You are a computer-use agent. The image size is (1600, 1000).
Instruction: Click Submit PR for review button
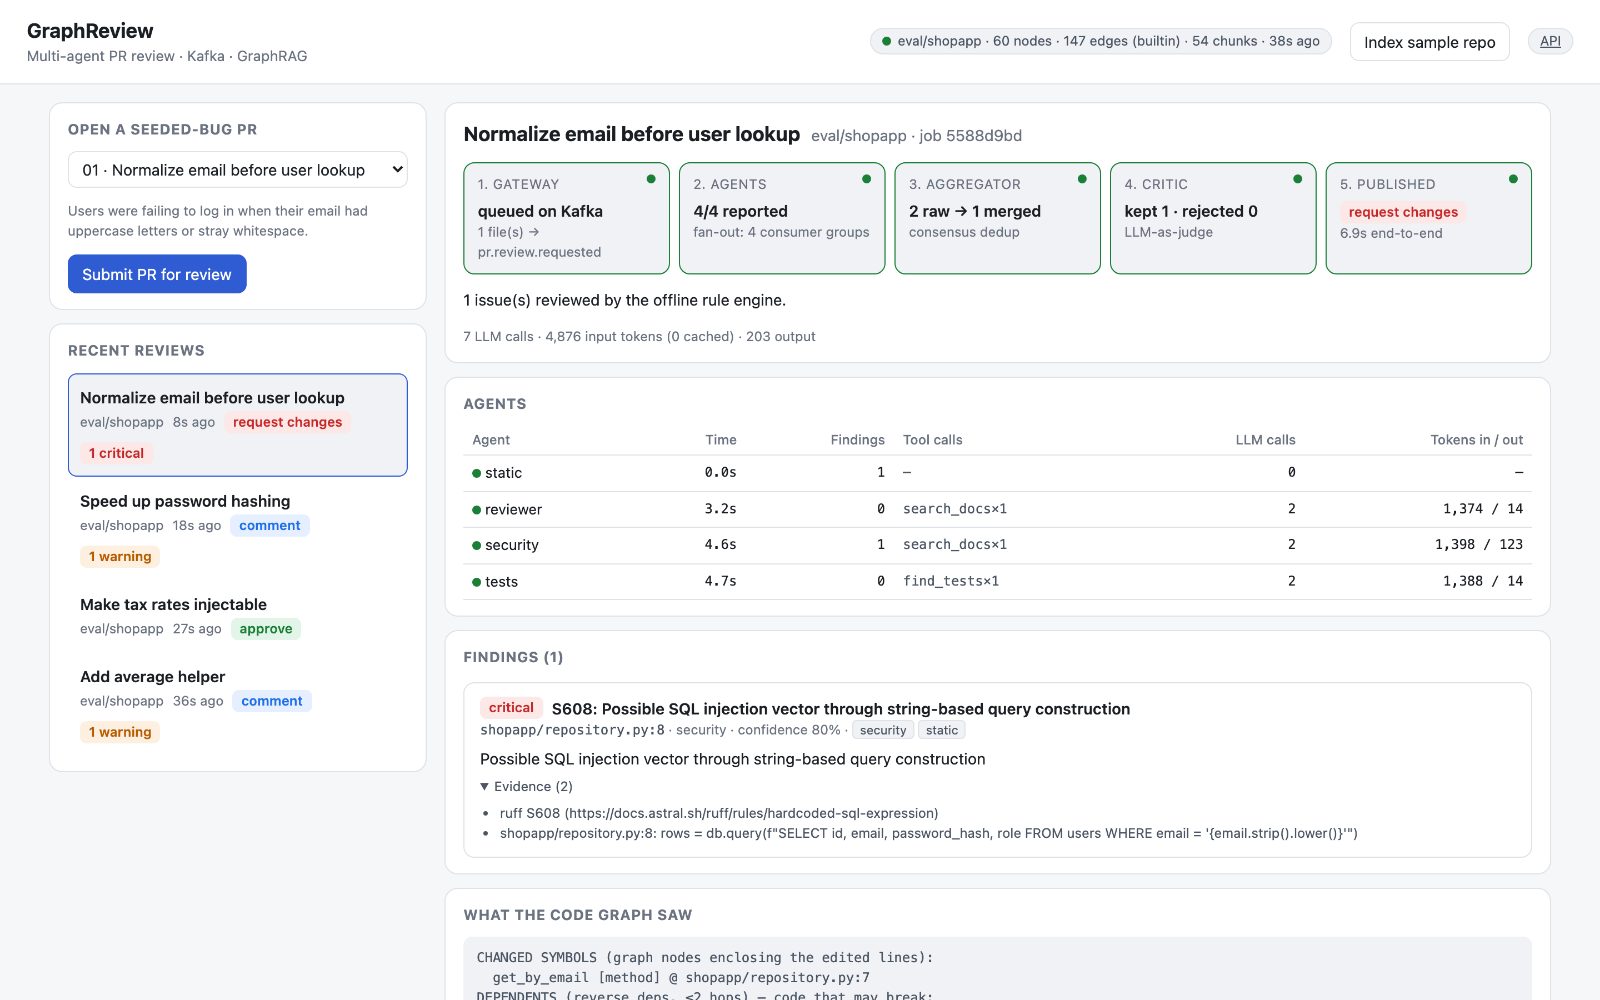[x=157, y=274]
